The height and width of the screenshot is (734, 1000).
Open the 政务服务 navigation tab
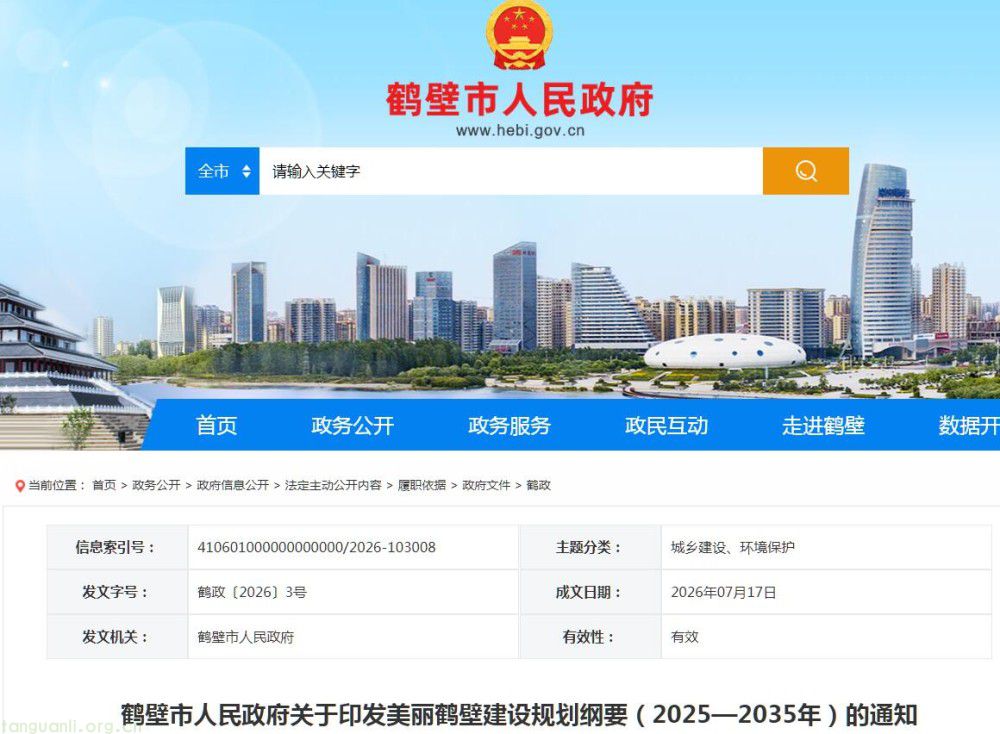pos(509,425)
